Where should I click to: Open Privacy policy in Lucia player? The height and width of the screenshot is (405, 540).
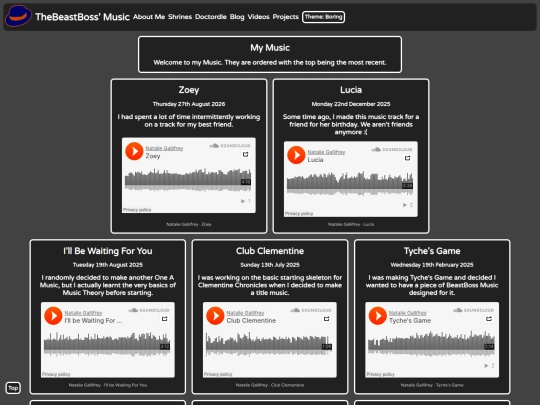tap(299, 214)
